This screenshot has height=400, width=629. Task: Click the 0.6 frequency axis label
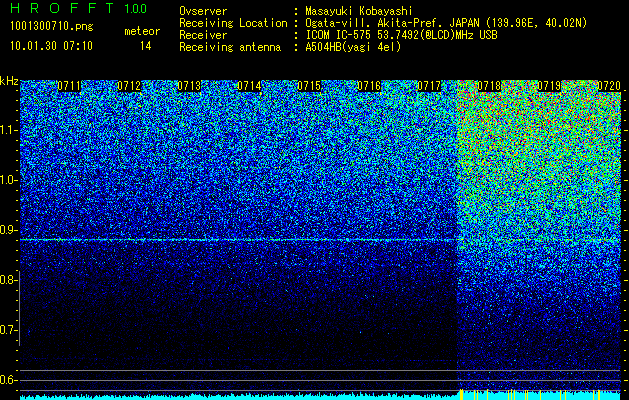pos(8,380)
